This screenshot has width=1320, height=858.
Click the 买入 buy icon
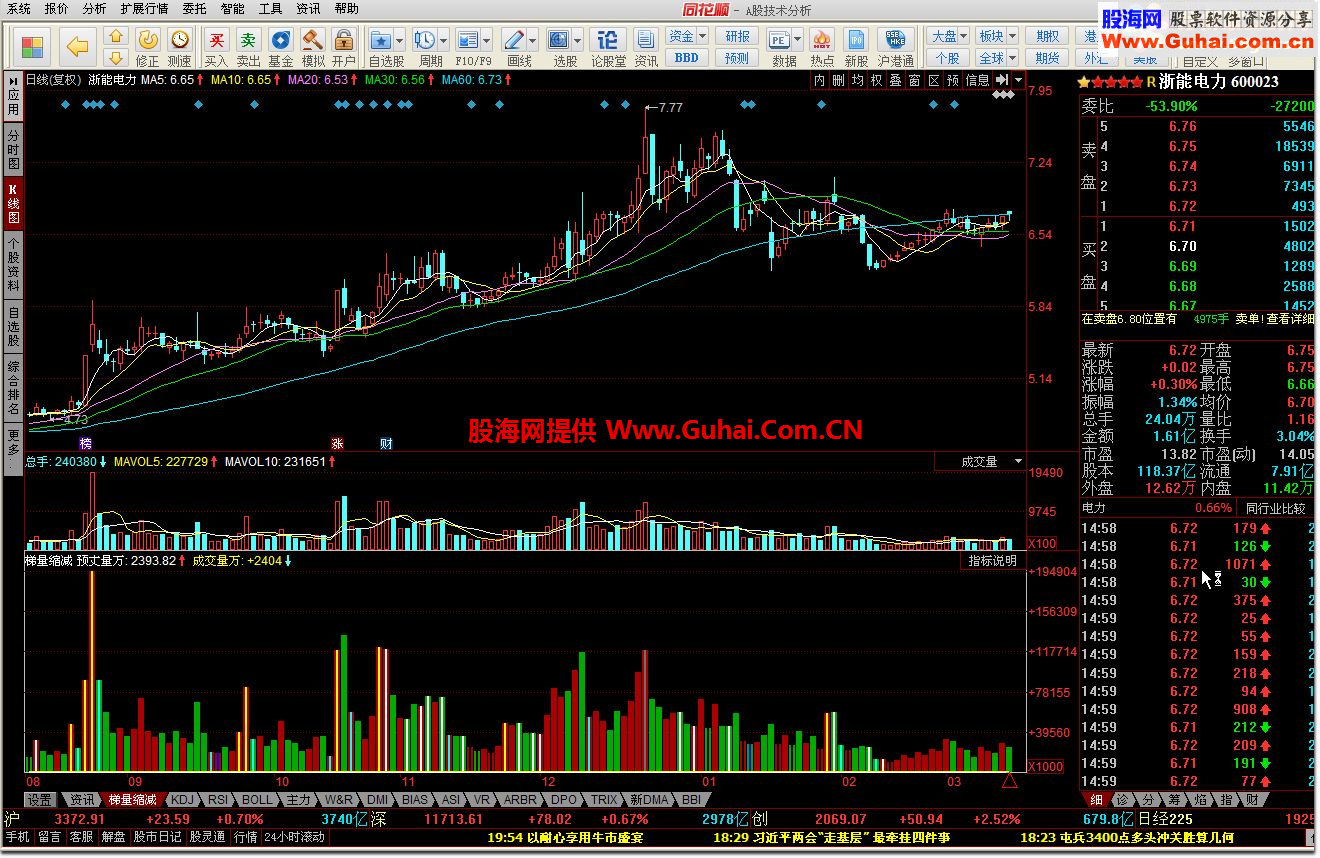click(216, 46)
